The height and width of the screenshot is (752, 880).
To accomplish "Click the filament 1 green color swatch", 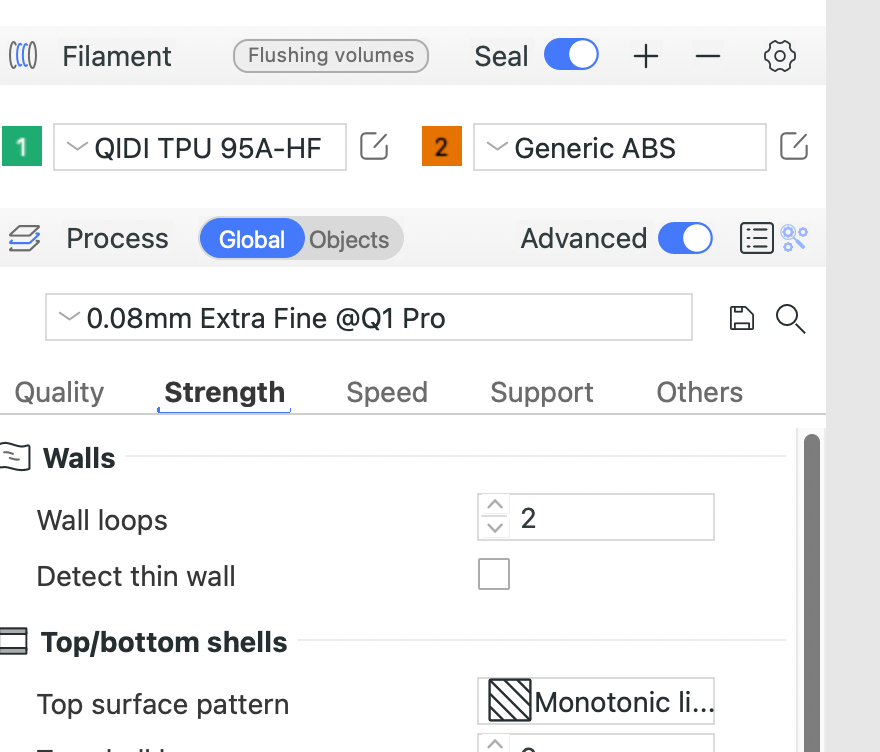I will point(22,148).
